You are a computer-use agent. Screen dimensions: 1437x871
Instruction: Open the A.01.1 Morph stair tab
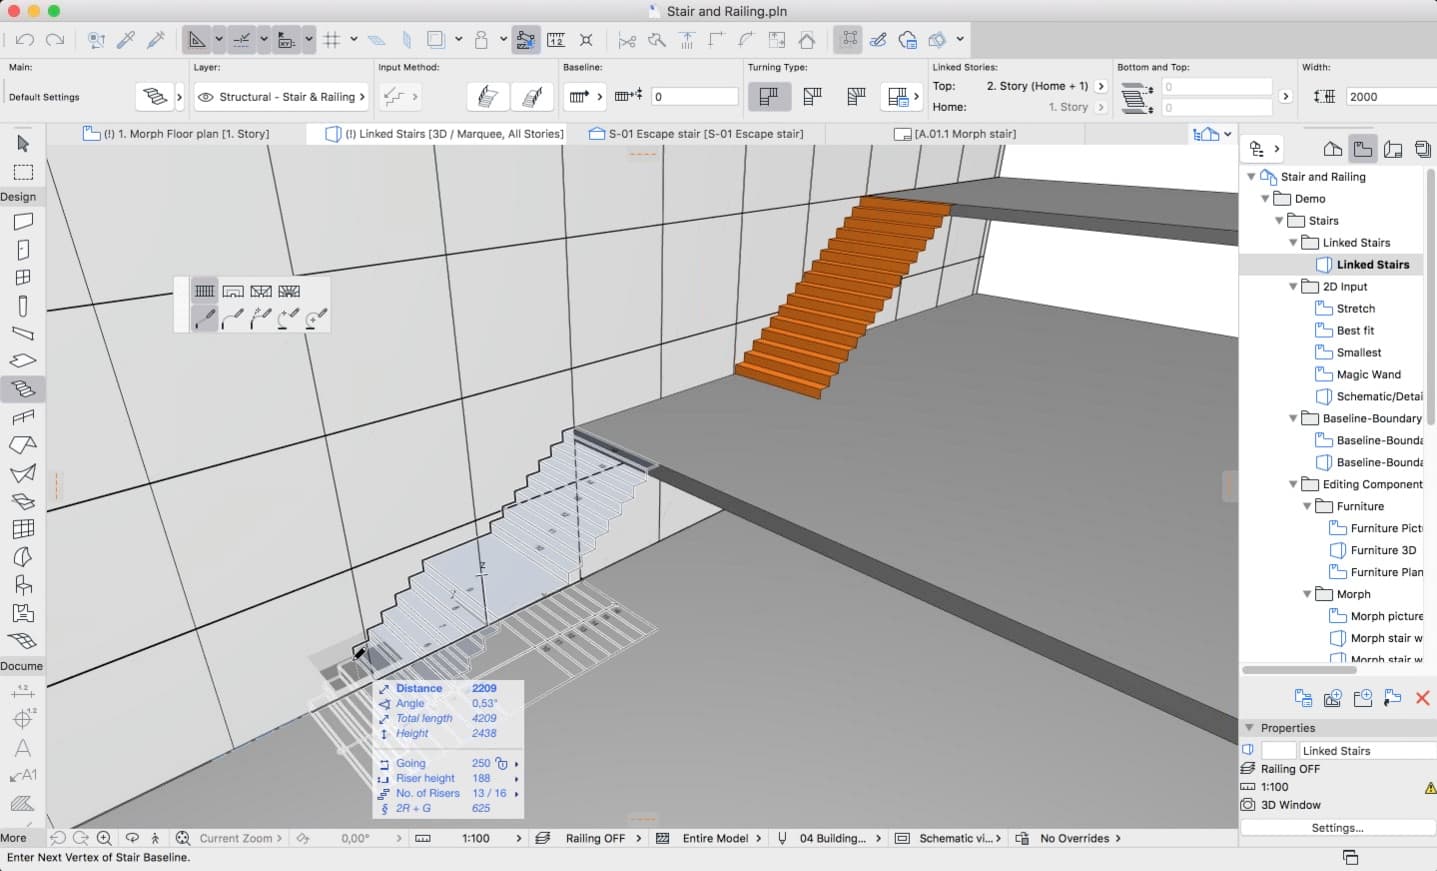click(x=955, y=134)
